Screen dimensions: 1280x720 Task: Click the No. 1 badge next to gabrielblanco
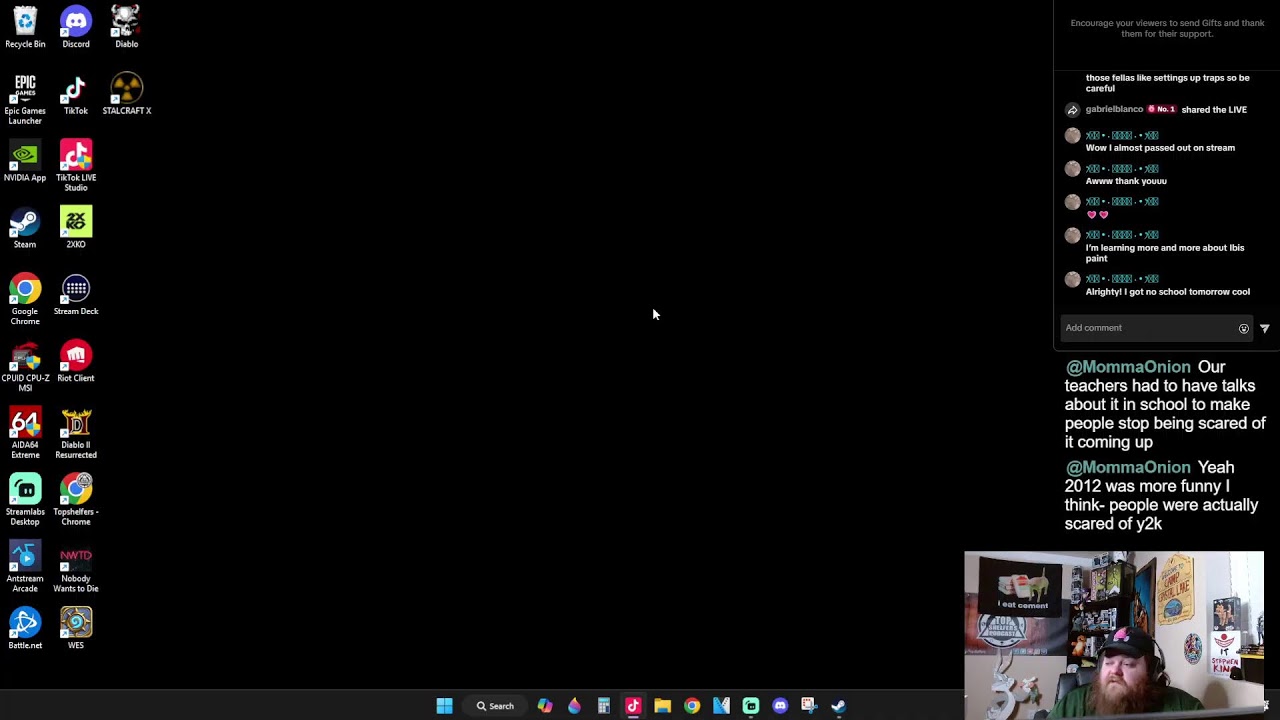tap(1161, 110)
